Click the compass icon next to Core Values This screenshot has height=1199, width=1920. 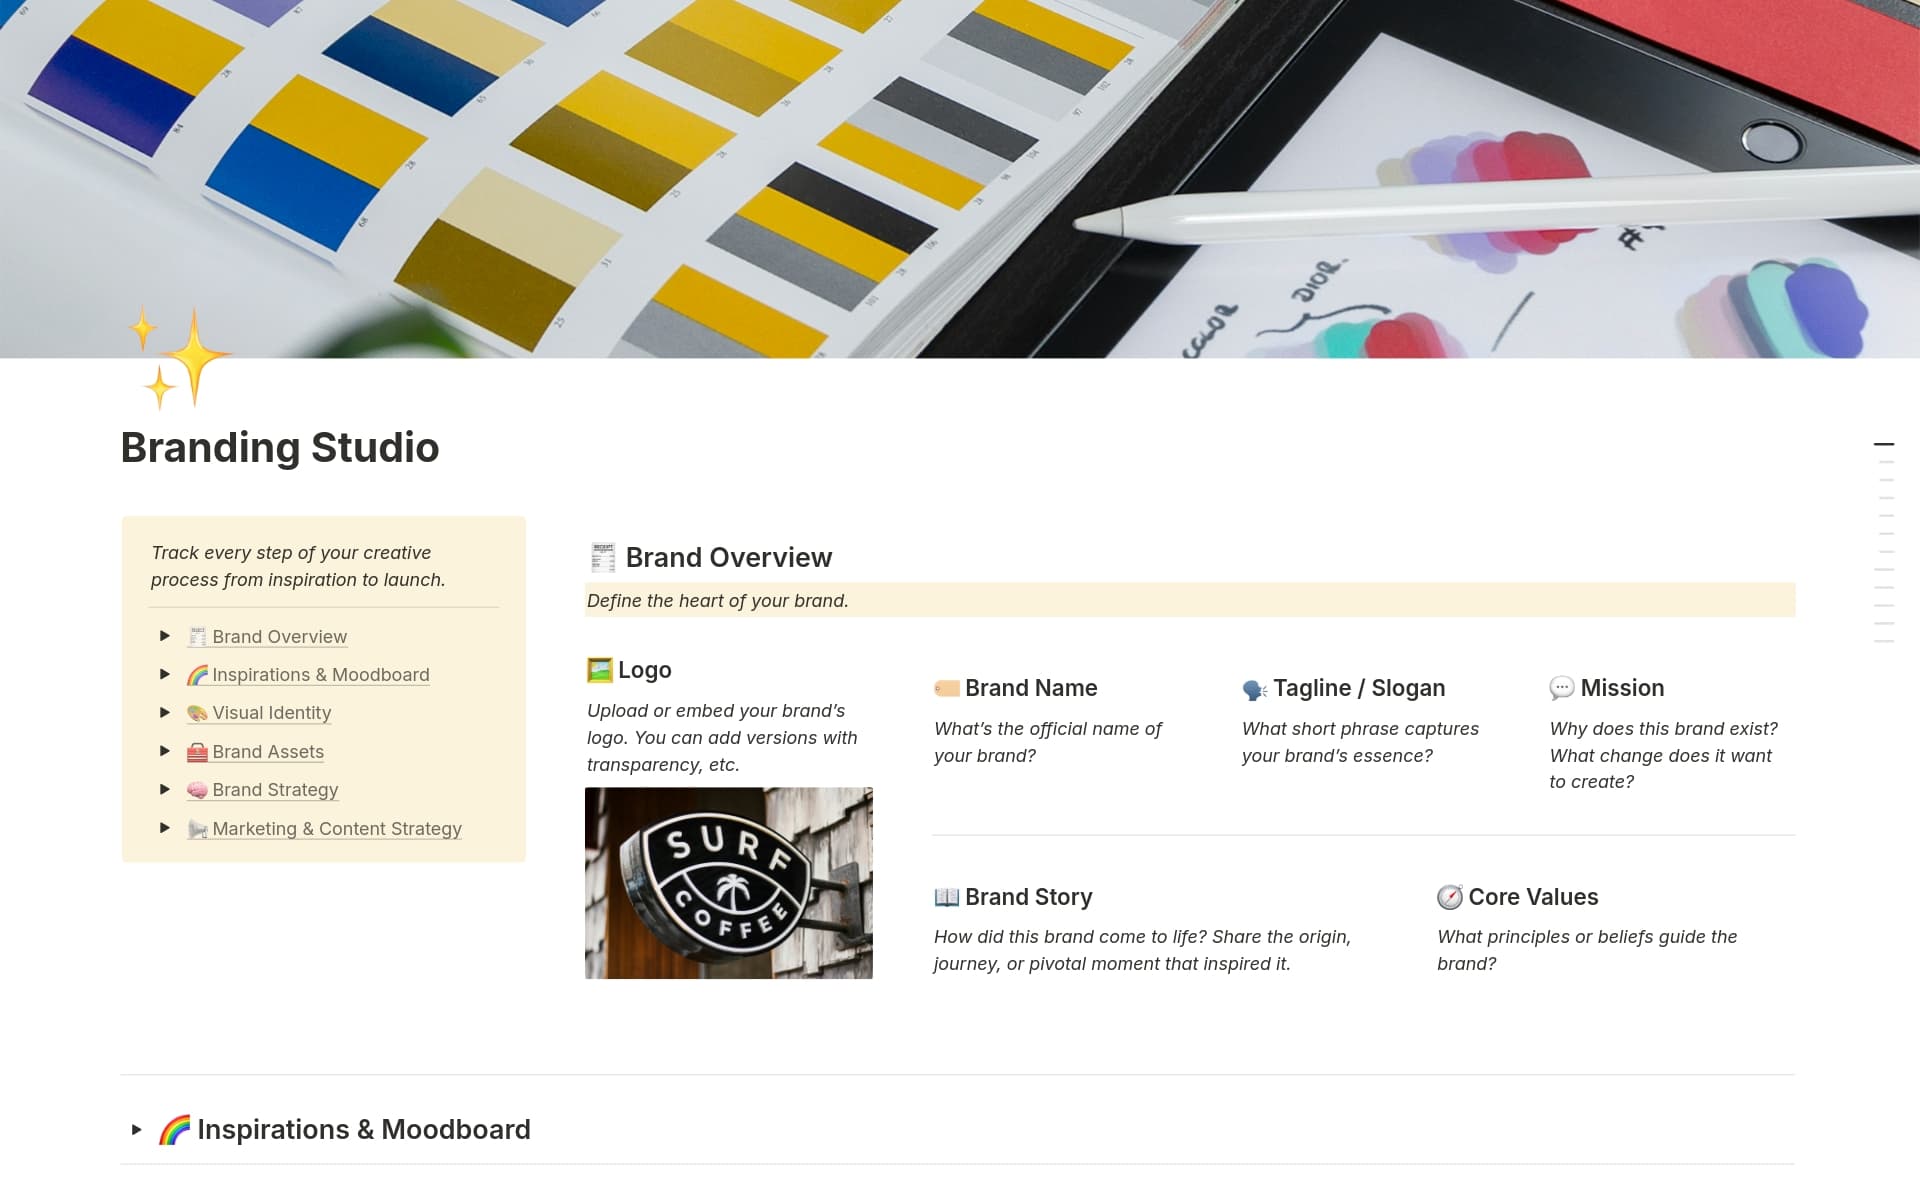point(1450,897)
